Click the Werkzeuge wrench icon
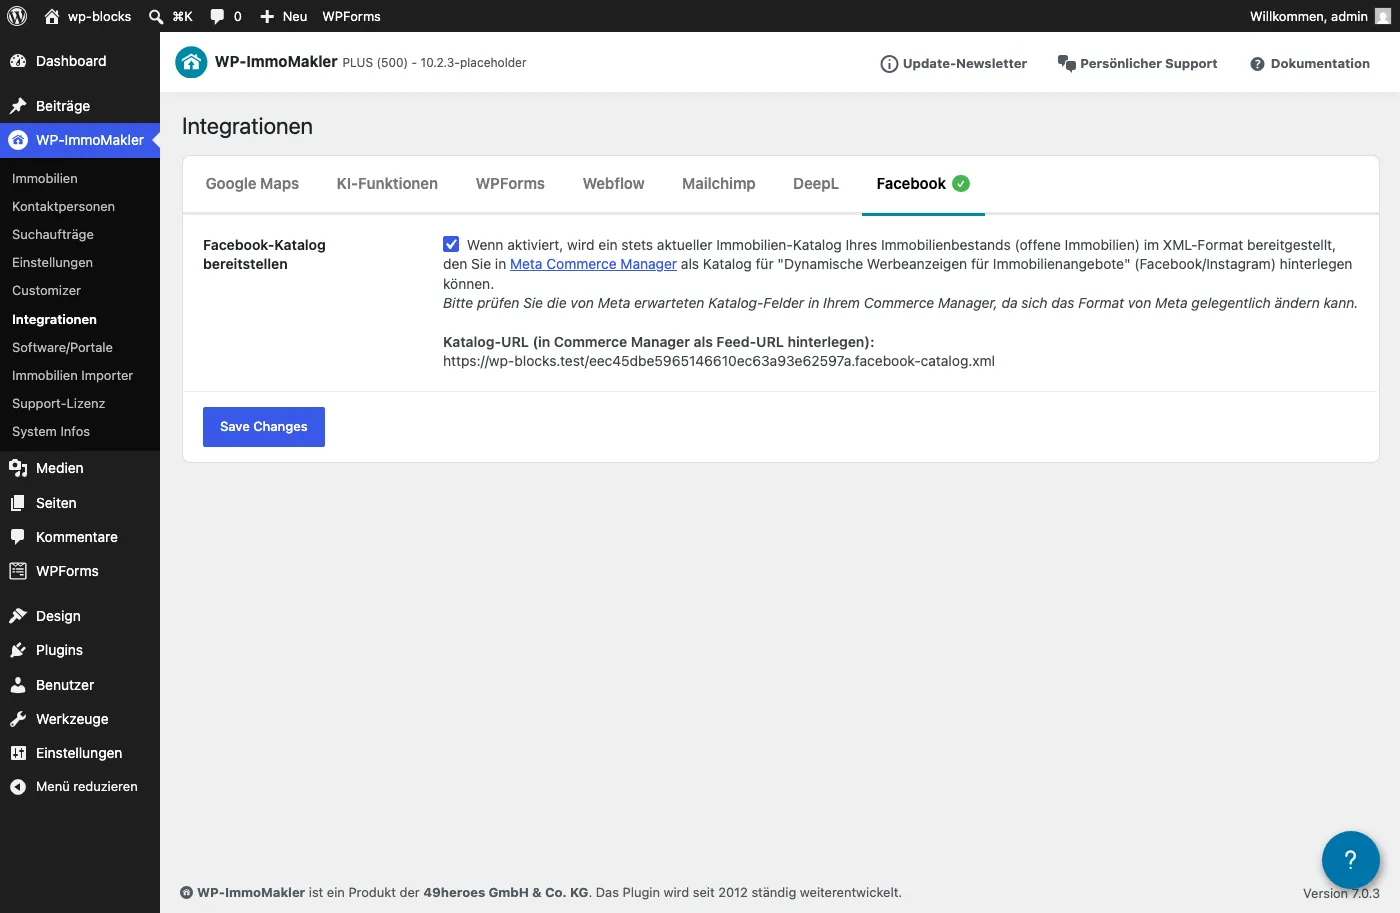 [18, 719]
